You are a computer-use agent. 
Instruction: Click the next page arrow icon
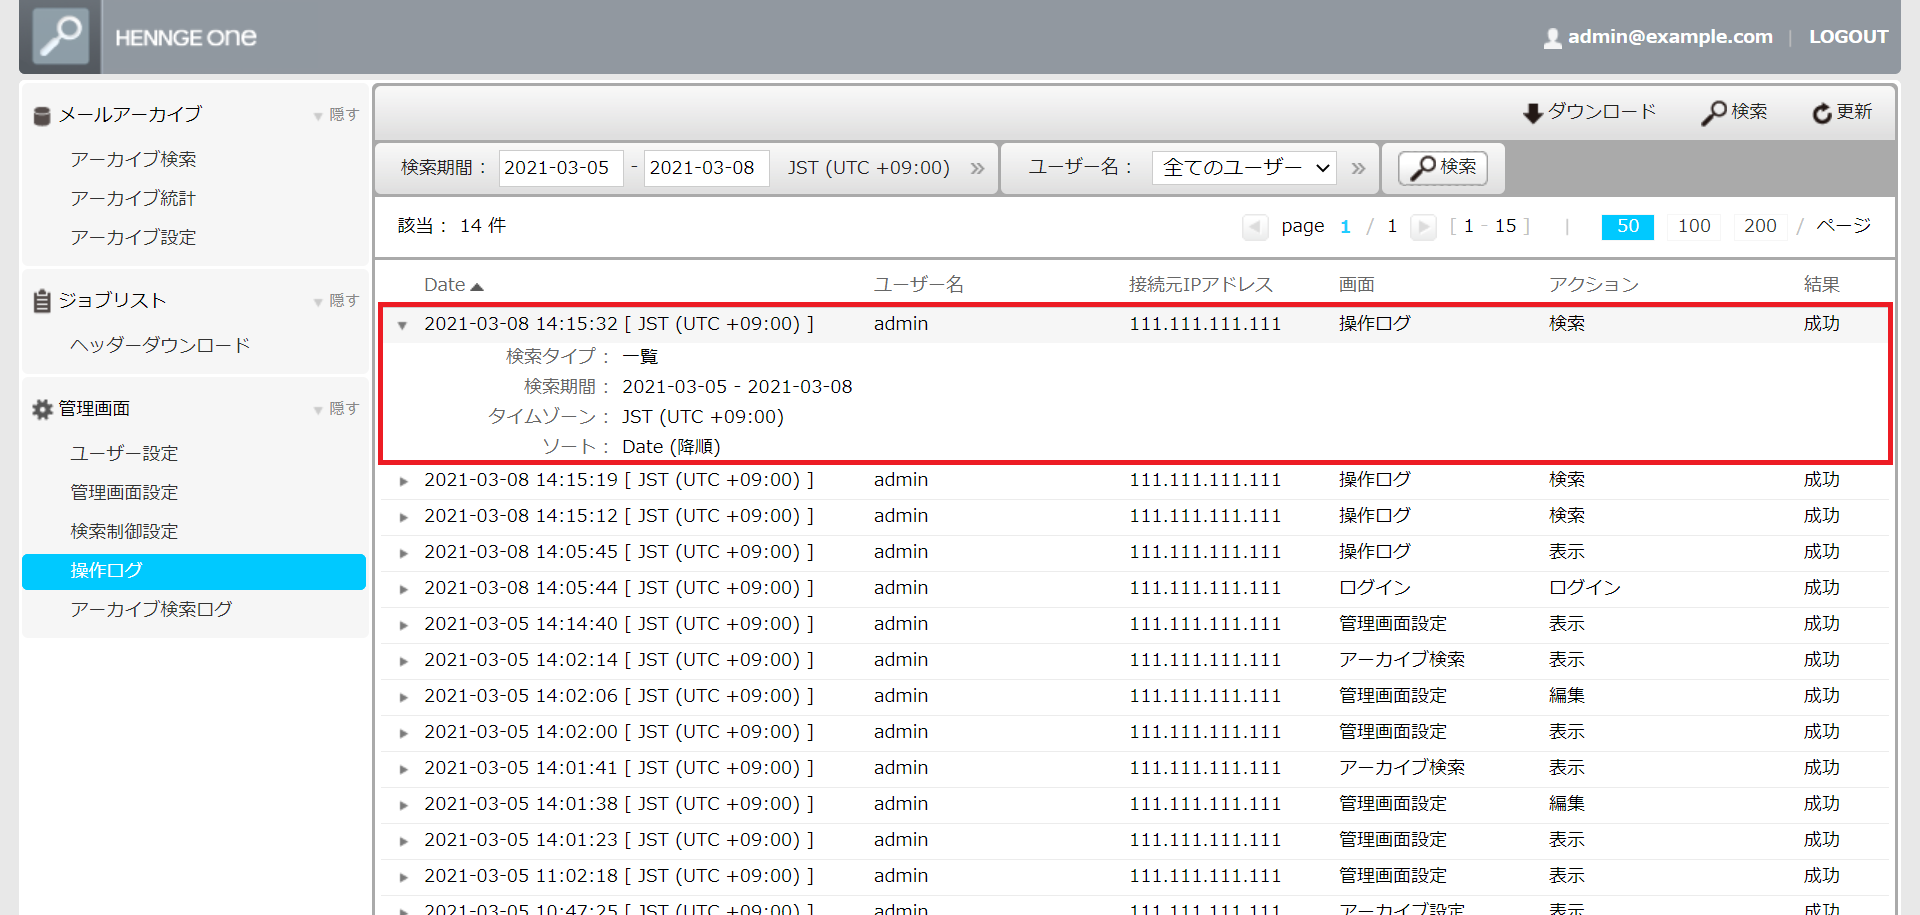[x=1423, y=227]
